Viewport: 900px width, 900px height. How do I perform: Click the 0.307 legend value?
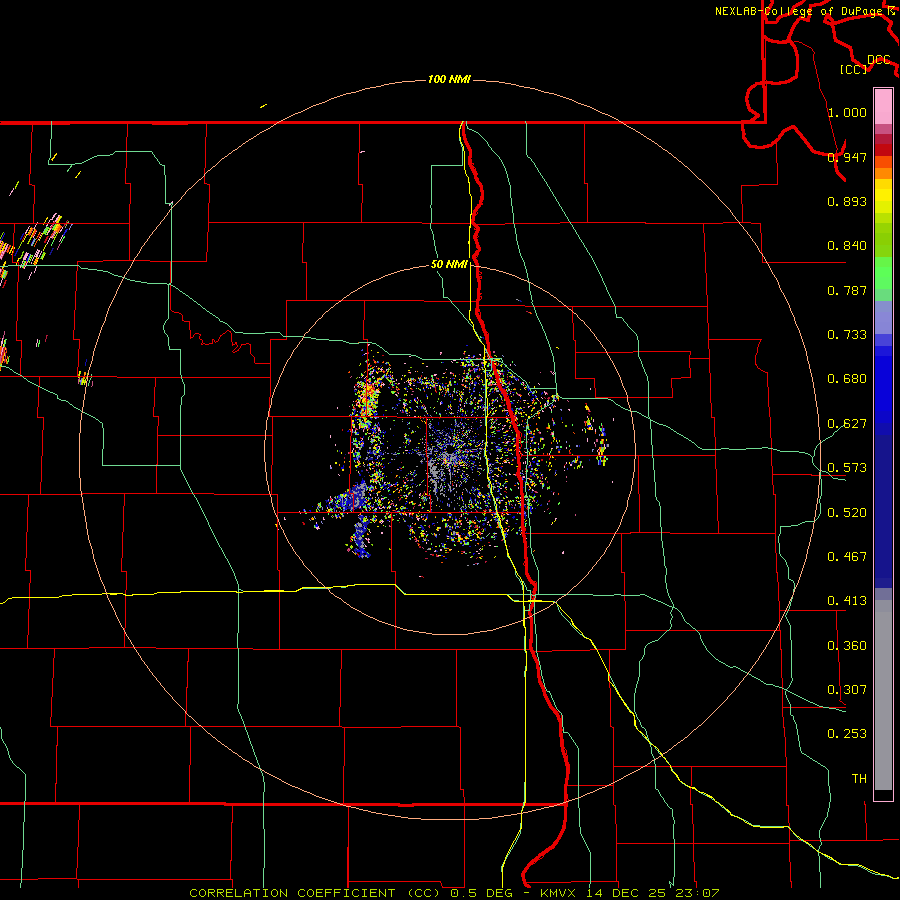click(847, 690)
